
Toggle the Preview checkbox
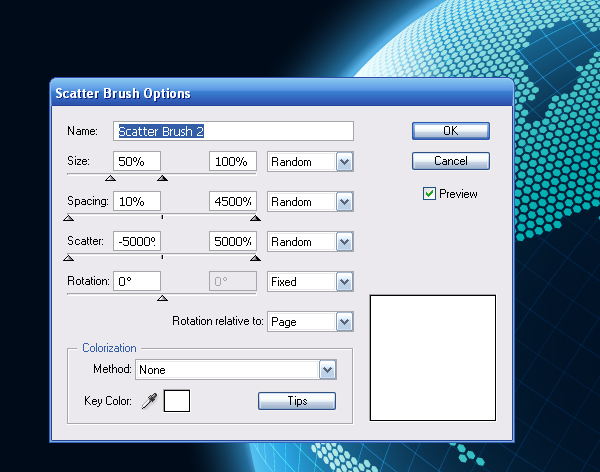tap(429, 194)
